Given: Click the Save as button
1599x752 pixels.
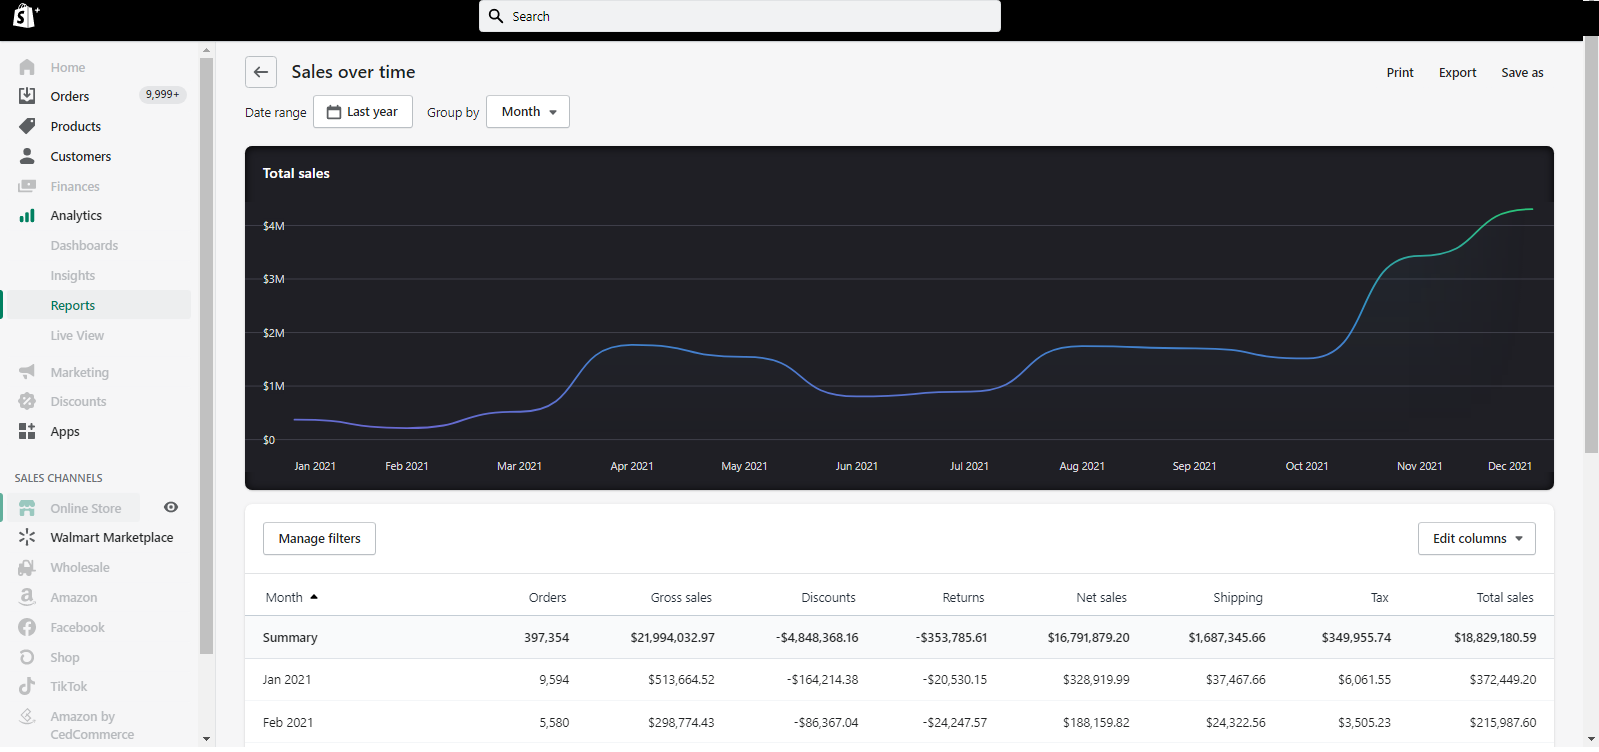Looking at the screenshot, I should [1522, 72].
